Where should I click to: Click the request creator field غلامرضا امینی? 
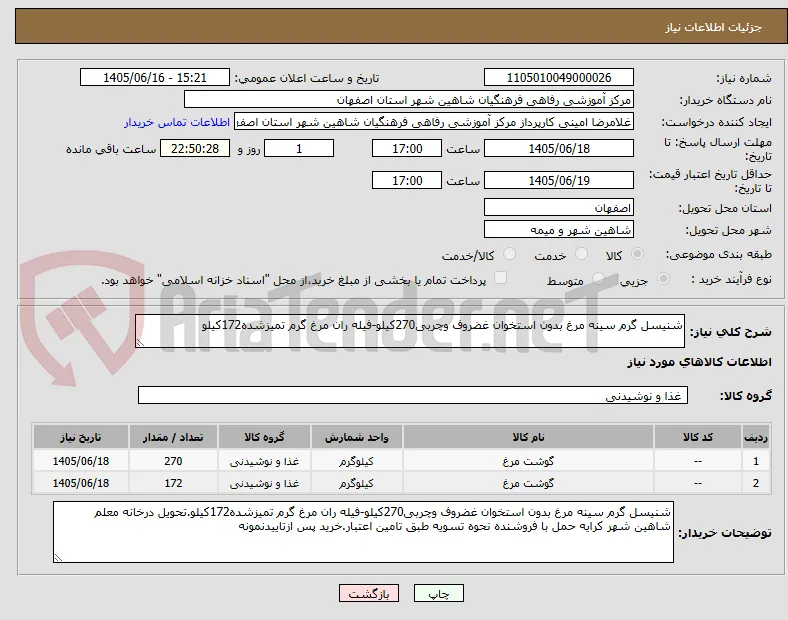coord(434,122)
